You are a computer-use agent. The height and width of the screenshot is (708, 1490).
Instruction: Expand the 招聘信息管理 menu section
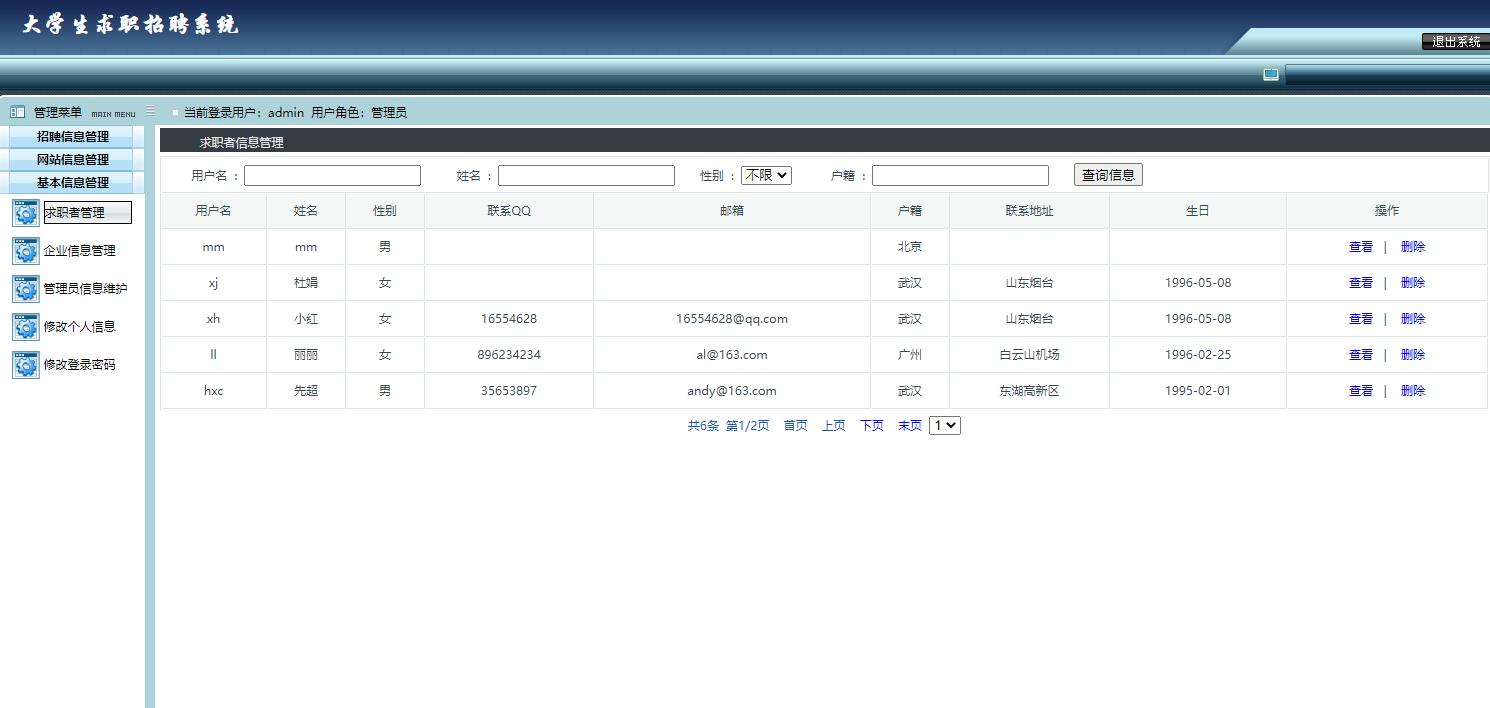(x=73, y=137)
